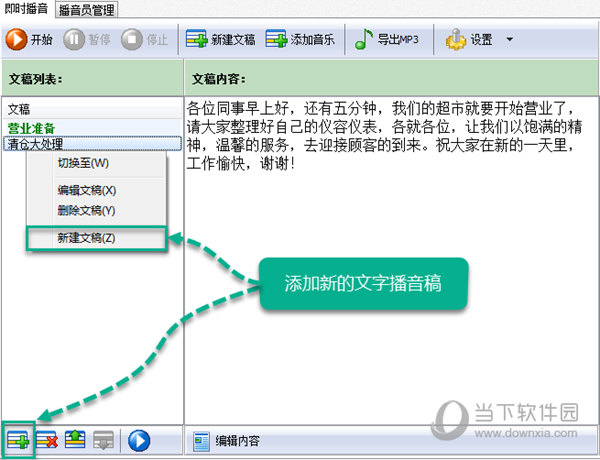
Task: Click the 添加音乐 text label
Action: pos(312,39)
